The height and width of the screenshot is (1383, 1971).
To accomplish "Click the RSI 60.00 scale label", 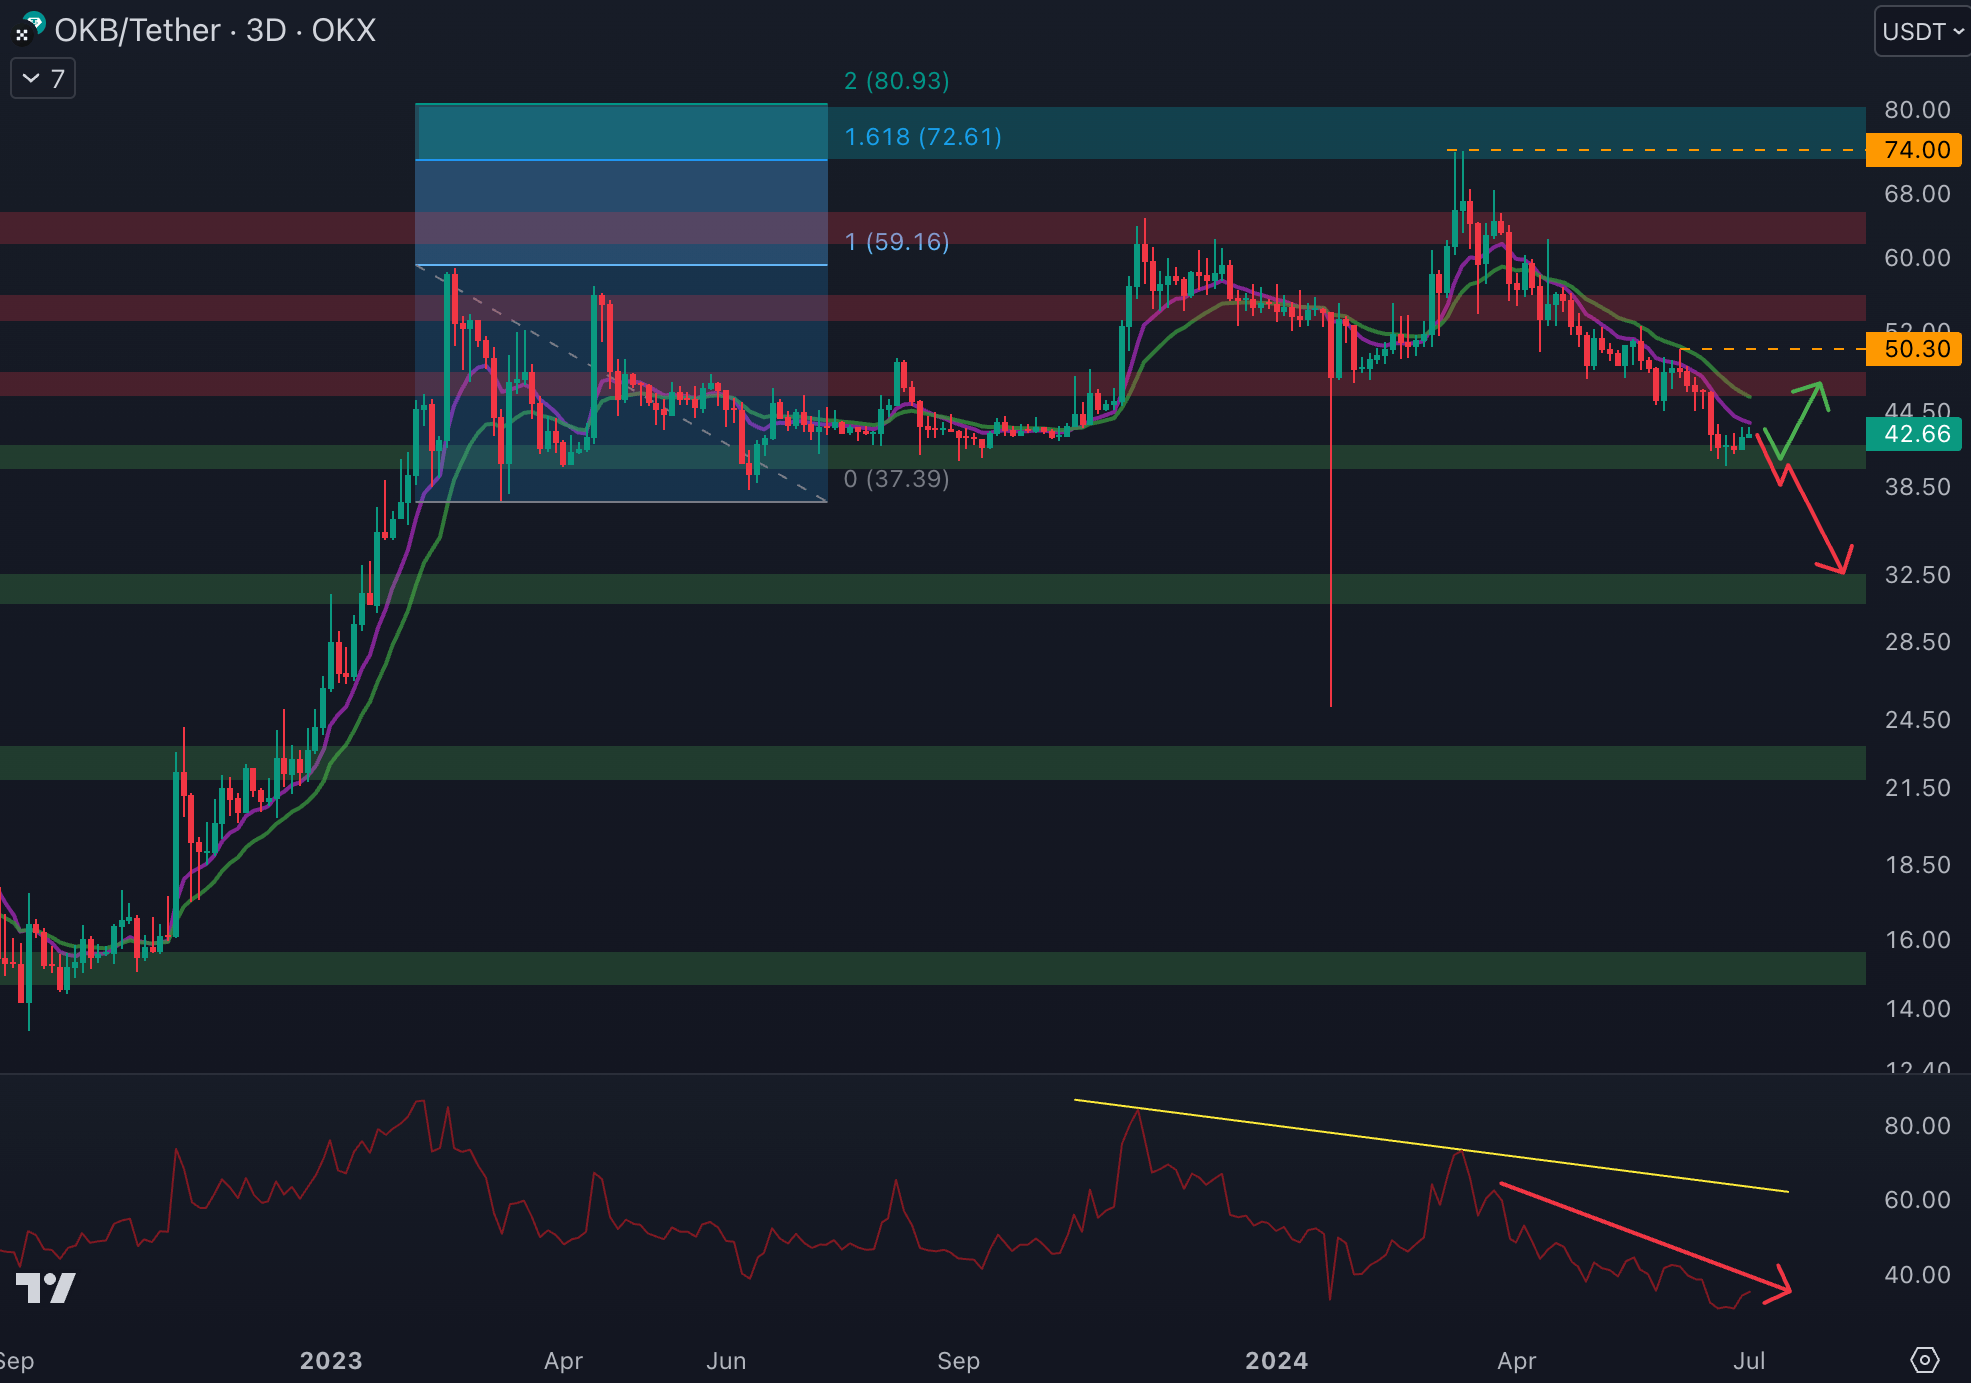I will coord(1916,1200).
